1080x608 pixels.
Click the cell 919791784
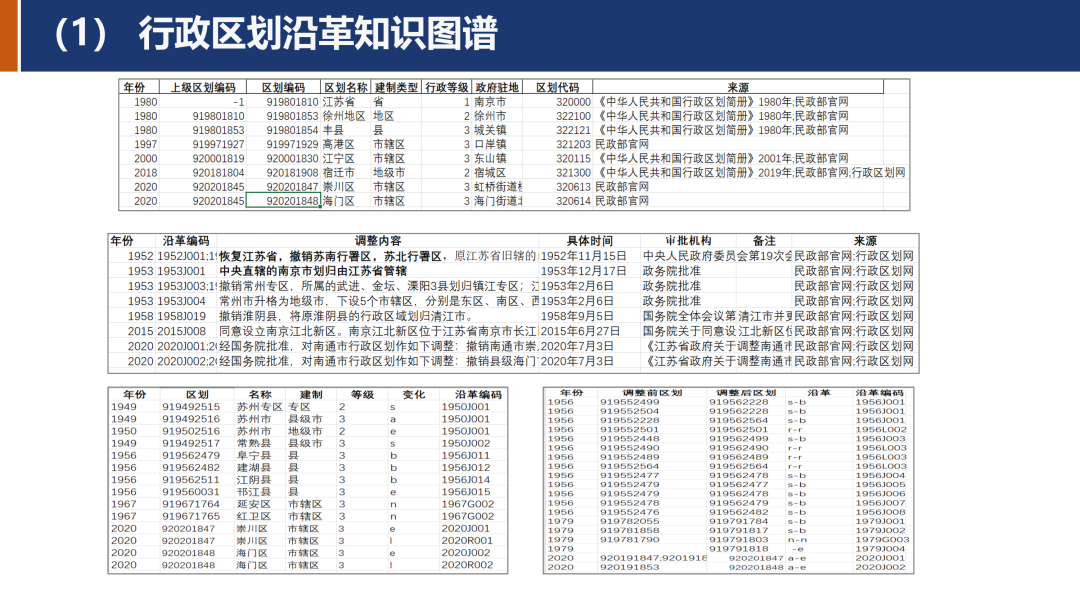[738, 521]
